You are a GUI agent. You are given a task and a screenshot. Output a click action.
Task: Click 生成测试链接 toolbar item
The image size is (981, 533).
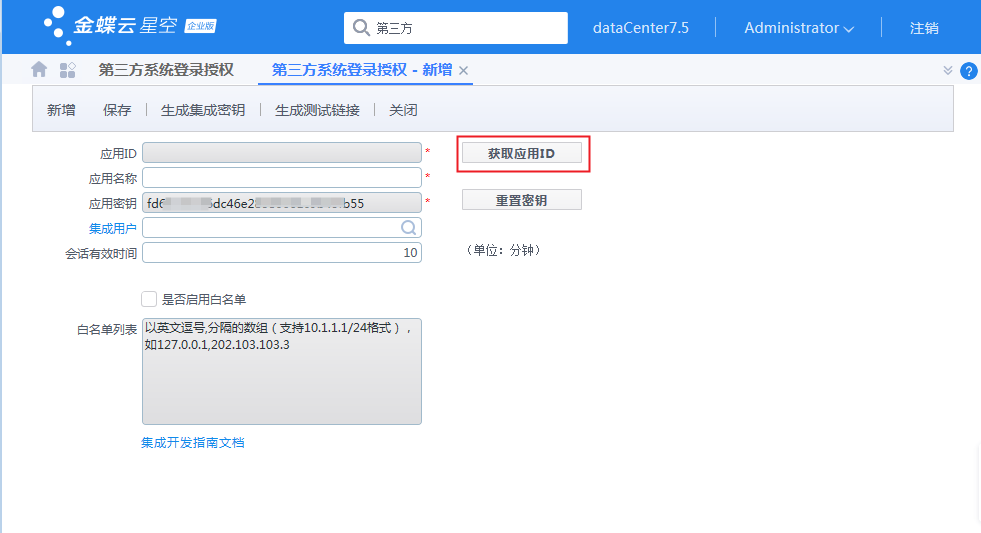coord(317,110)
